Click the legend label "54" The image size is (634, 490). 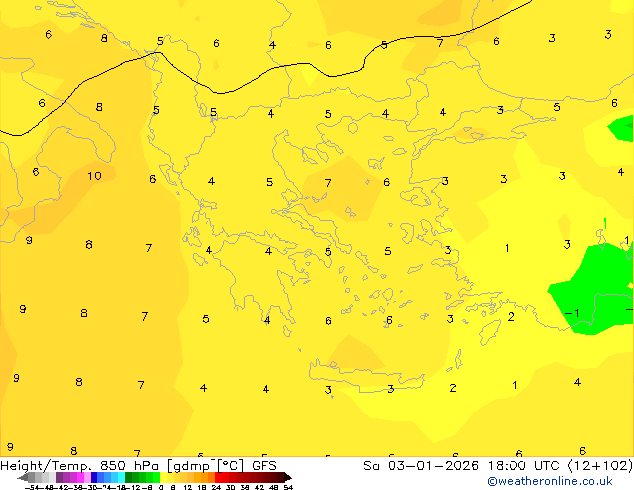pos(288,487)
